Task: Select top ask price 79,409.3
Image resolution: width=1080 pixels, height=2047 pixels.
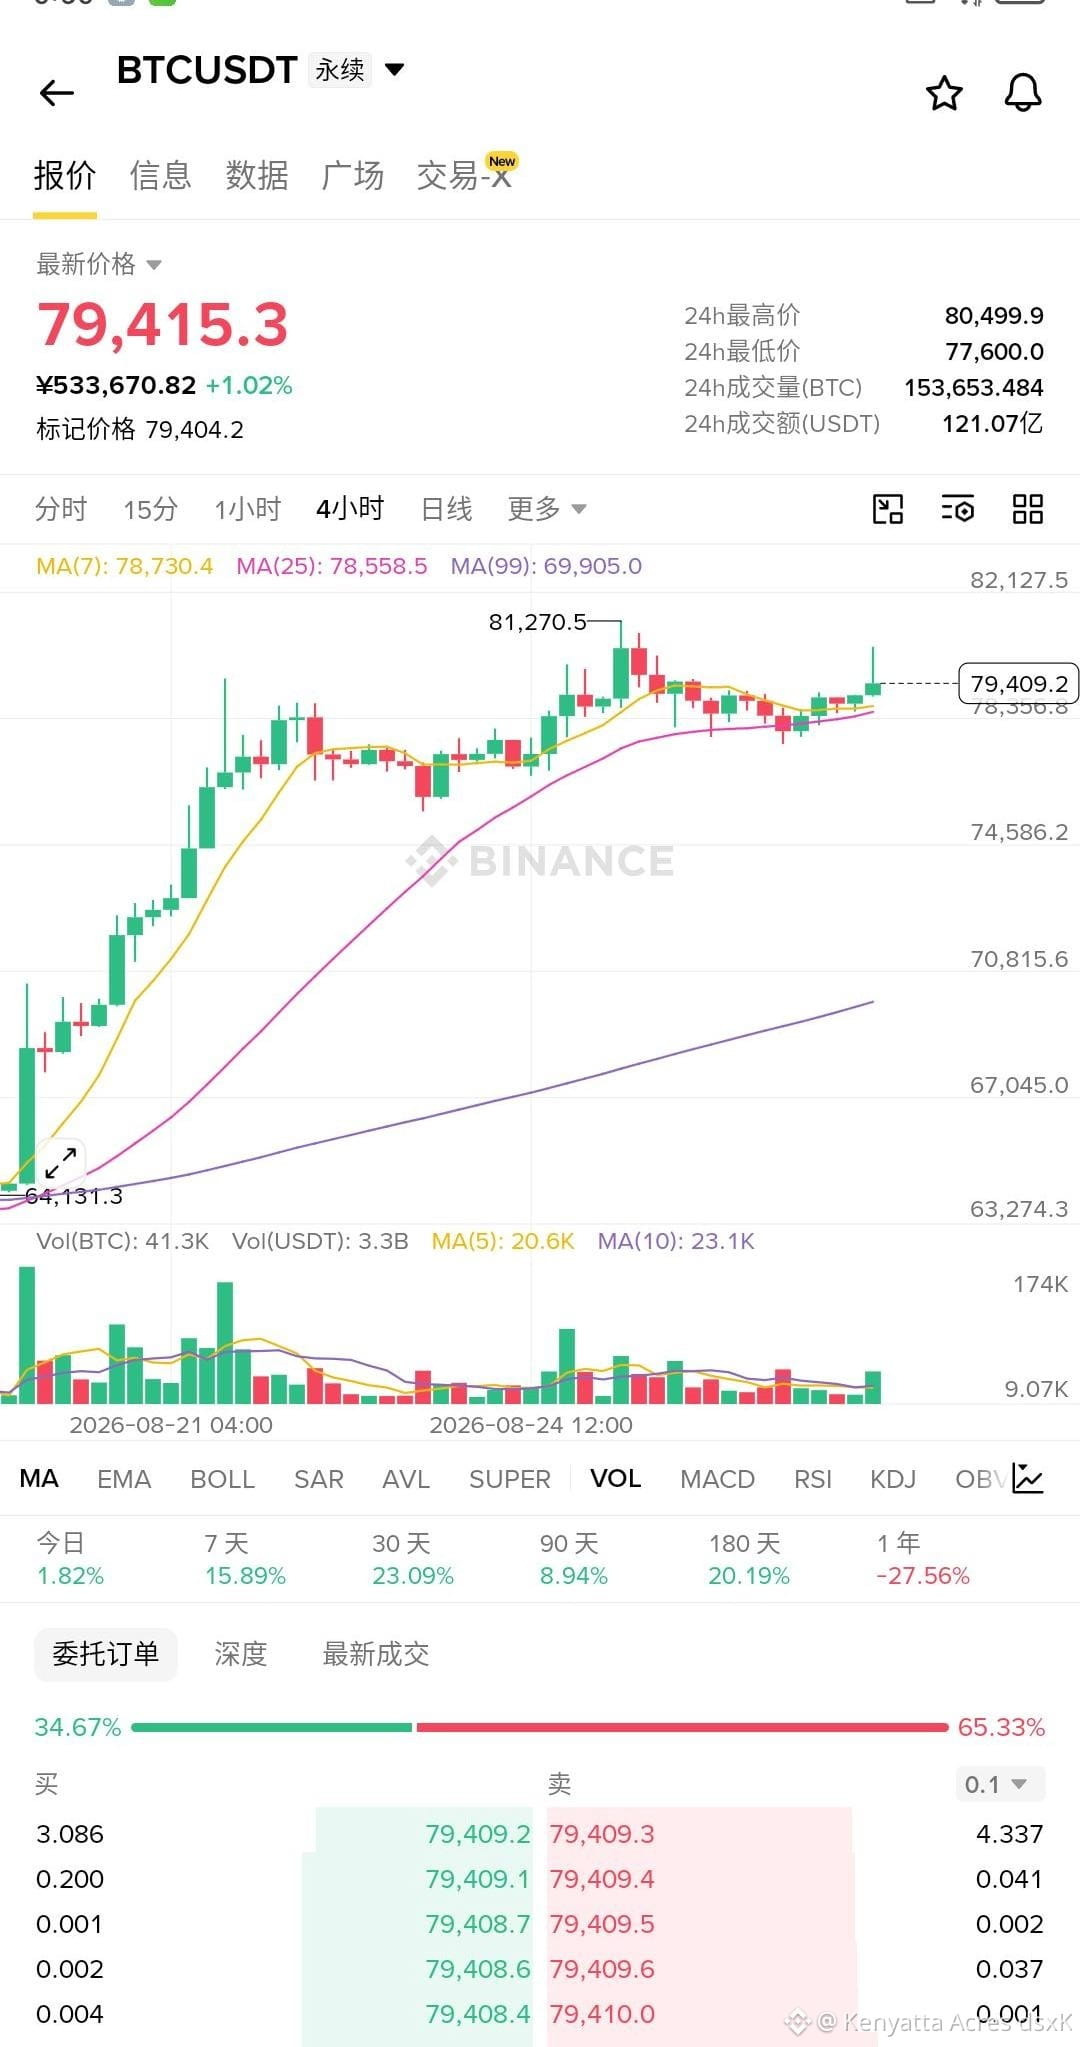Action: [x=602, y=1834]
